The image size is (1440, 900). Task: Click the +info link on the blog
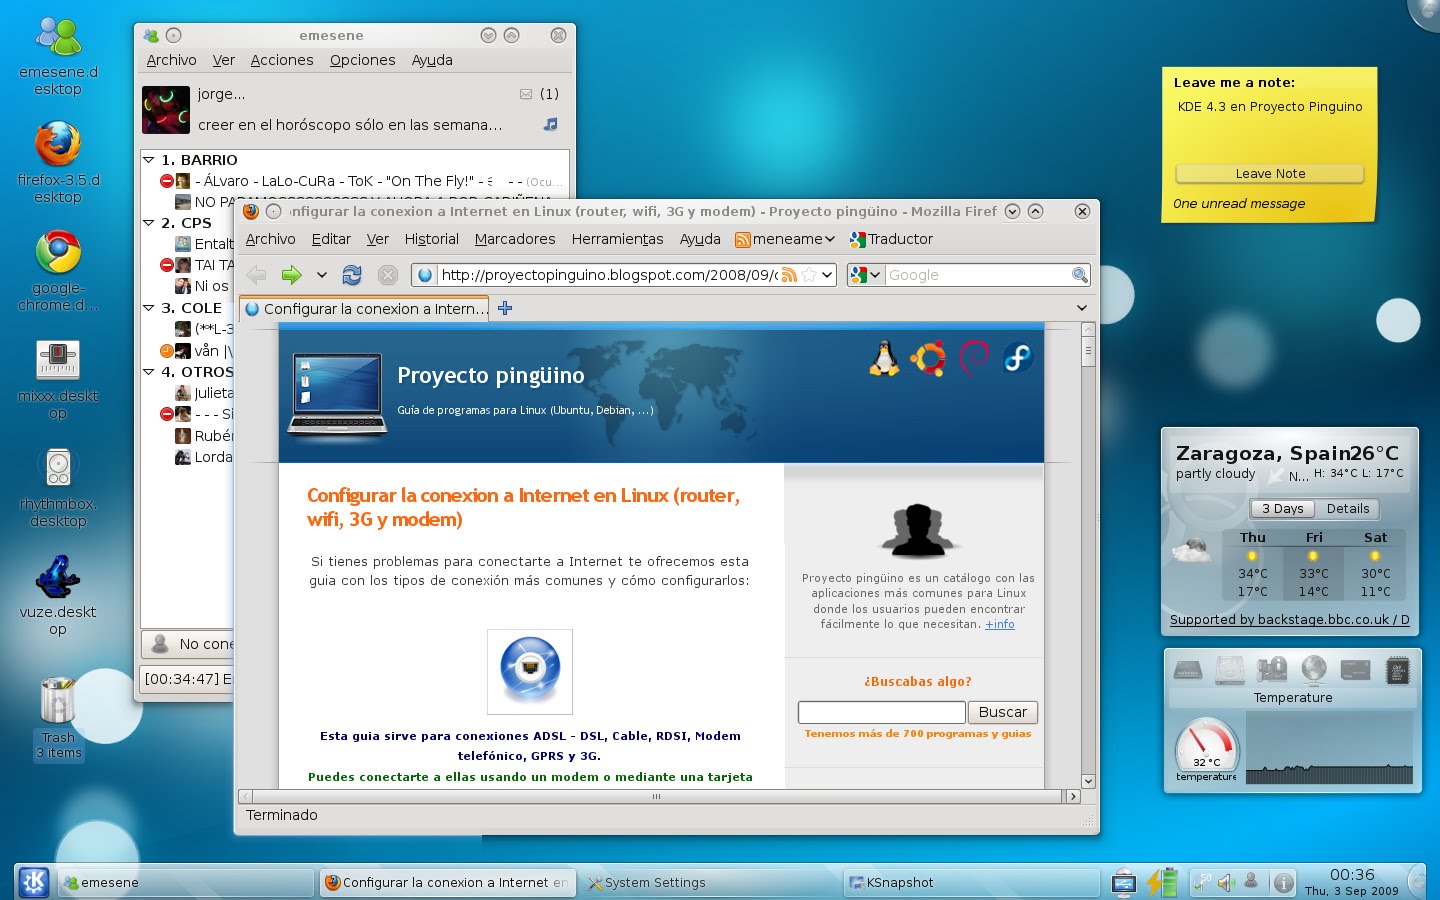click(x=999, y=624)
